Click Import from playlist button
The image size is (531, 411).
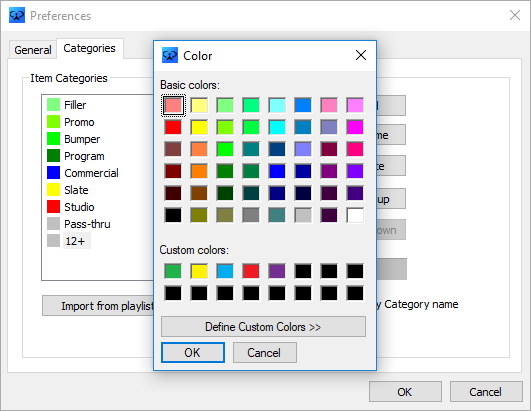coord(98,306)
